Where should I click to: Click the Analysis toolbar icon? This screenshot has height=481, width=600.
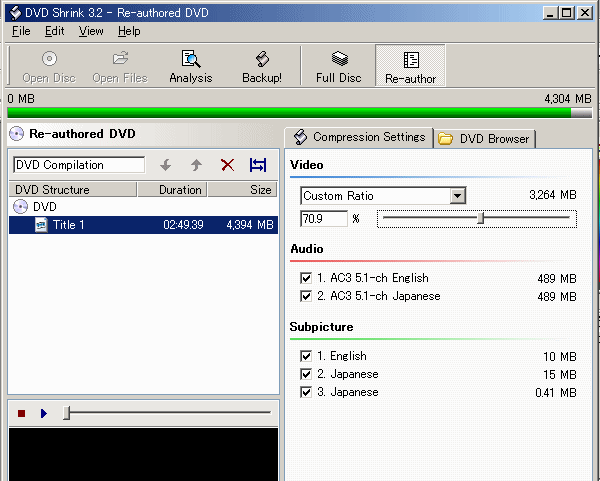(x=190, y=66)
